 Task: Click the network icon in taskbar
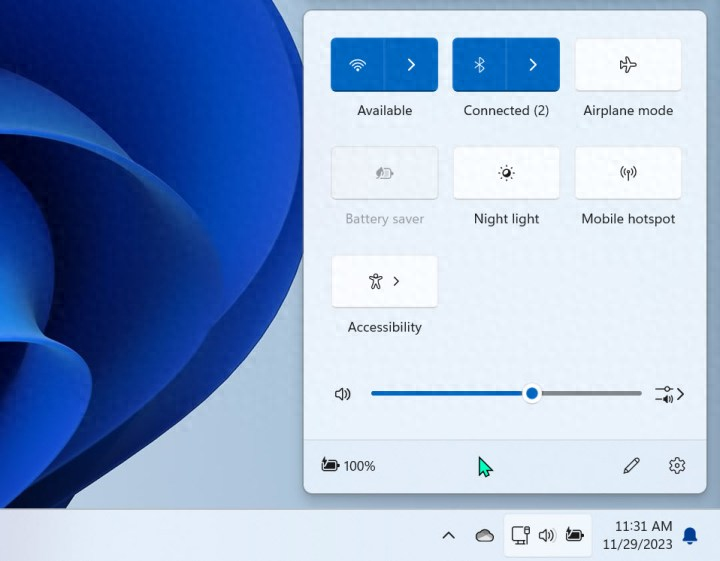click(x=520, y=535)
